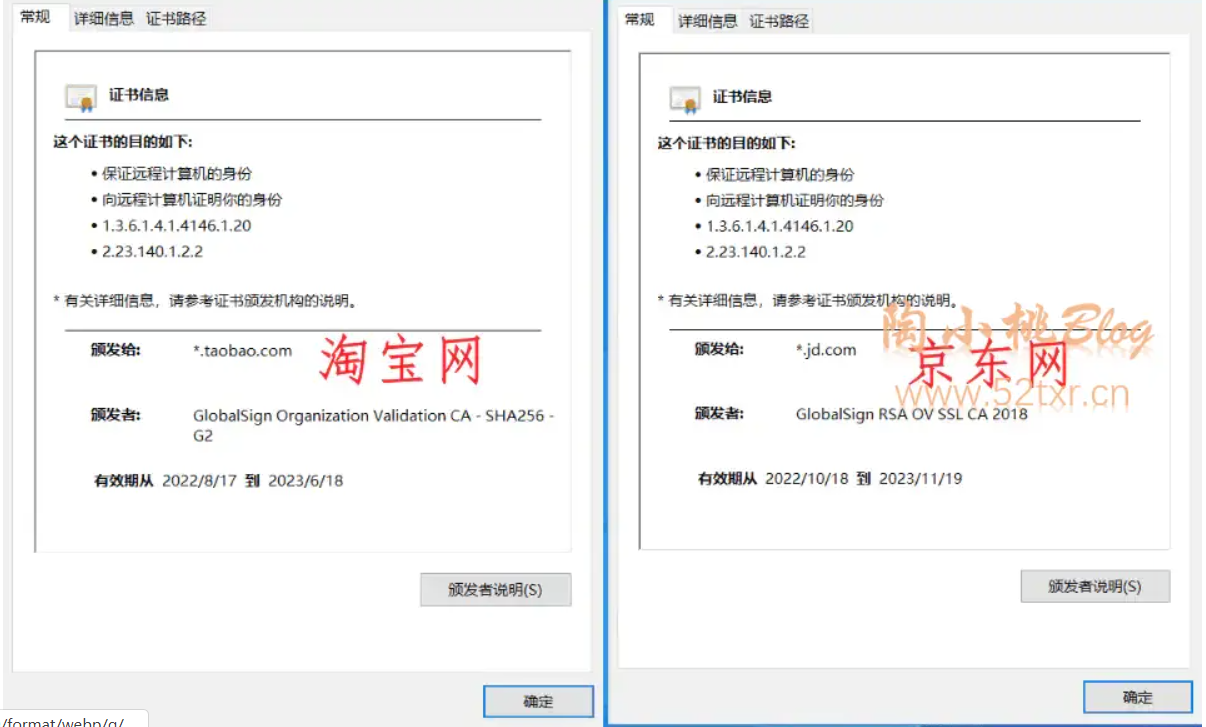Click 1.3.6.1.4.1.4146.1.20 in taobao certificate
The image size is (1206, 727).
point(177,226)
